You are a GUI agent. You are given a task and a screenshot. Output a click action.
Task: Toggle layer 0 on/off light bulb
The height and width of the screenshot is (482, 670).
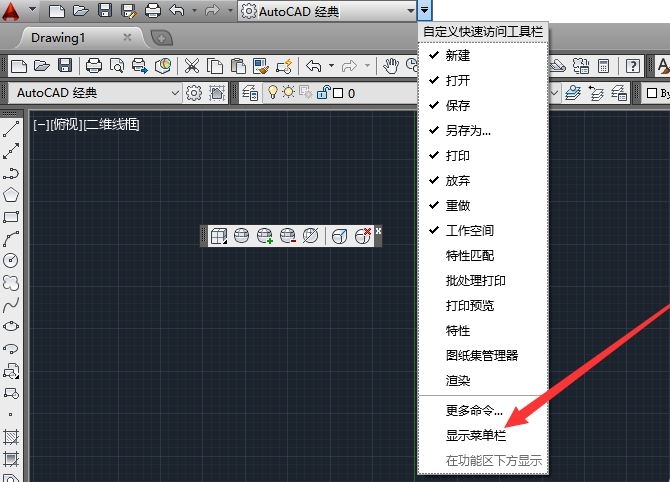[x=273, y=92]
